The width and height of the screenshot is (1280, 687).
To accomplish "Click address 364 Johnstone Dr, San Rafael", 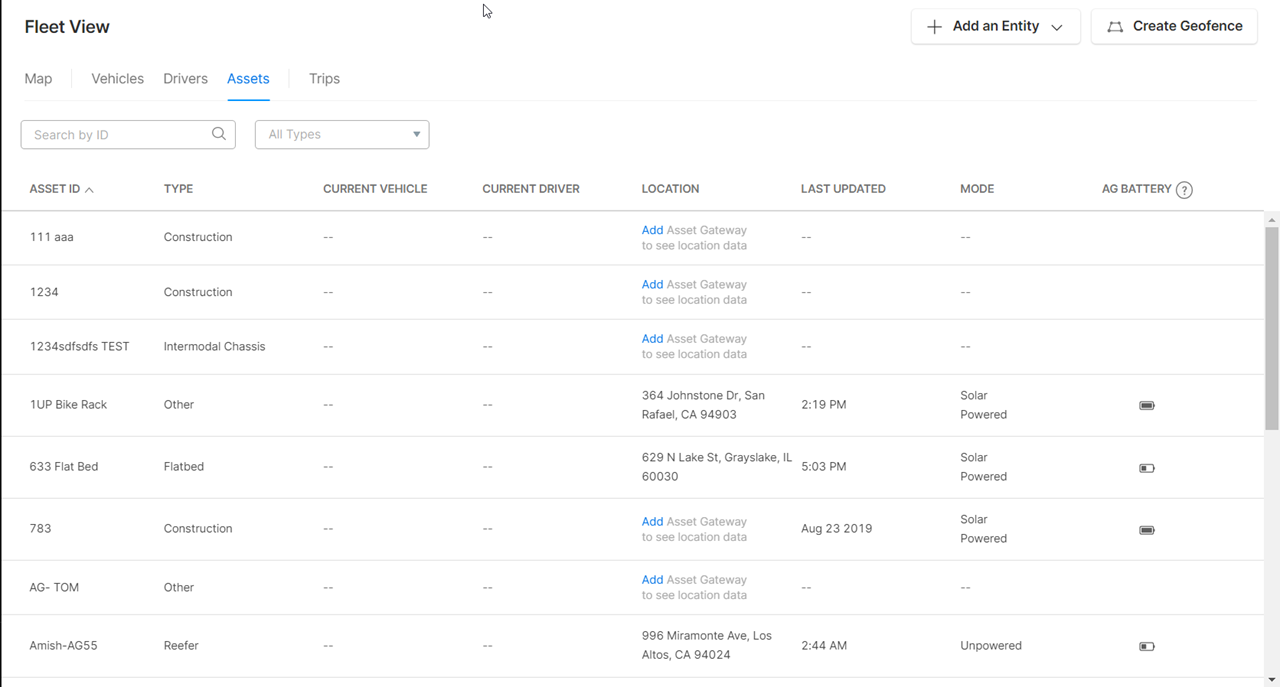I will click(703, 405).
